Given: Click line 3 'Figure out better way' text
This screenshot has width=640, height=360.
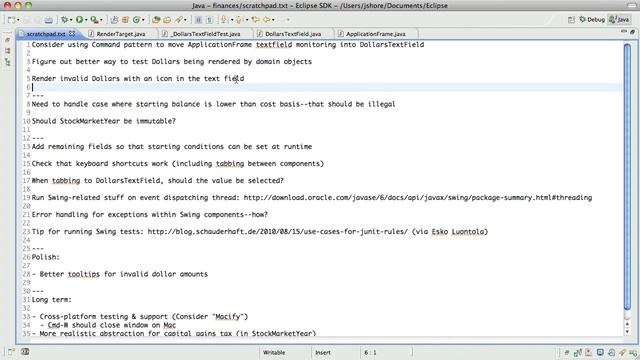Looking at the screenshot, I should coord(76,62).
